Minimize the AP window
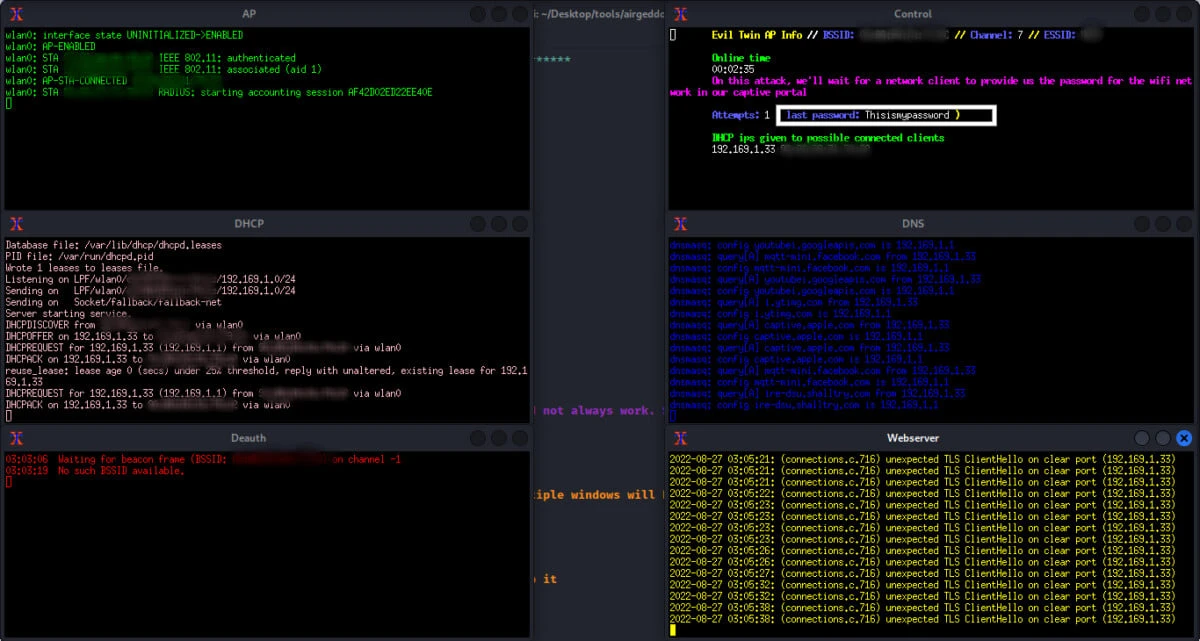1200x641 pixels. click(477, 14)
